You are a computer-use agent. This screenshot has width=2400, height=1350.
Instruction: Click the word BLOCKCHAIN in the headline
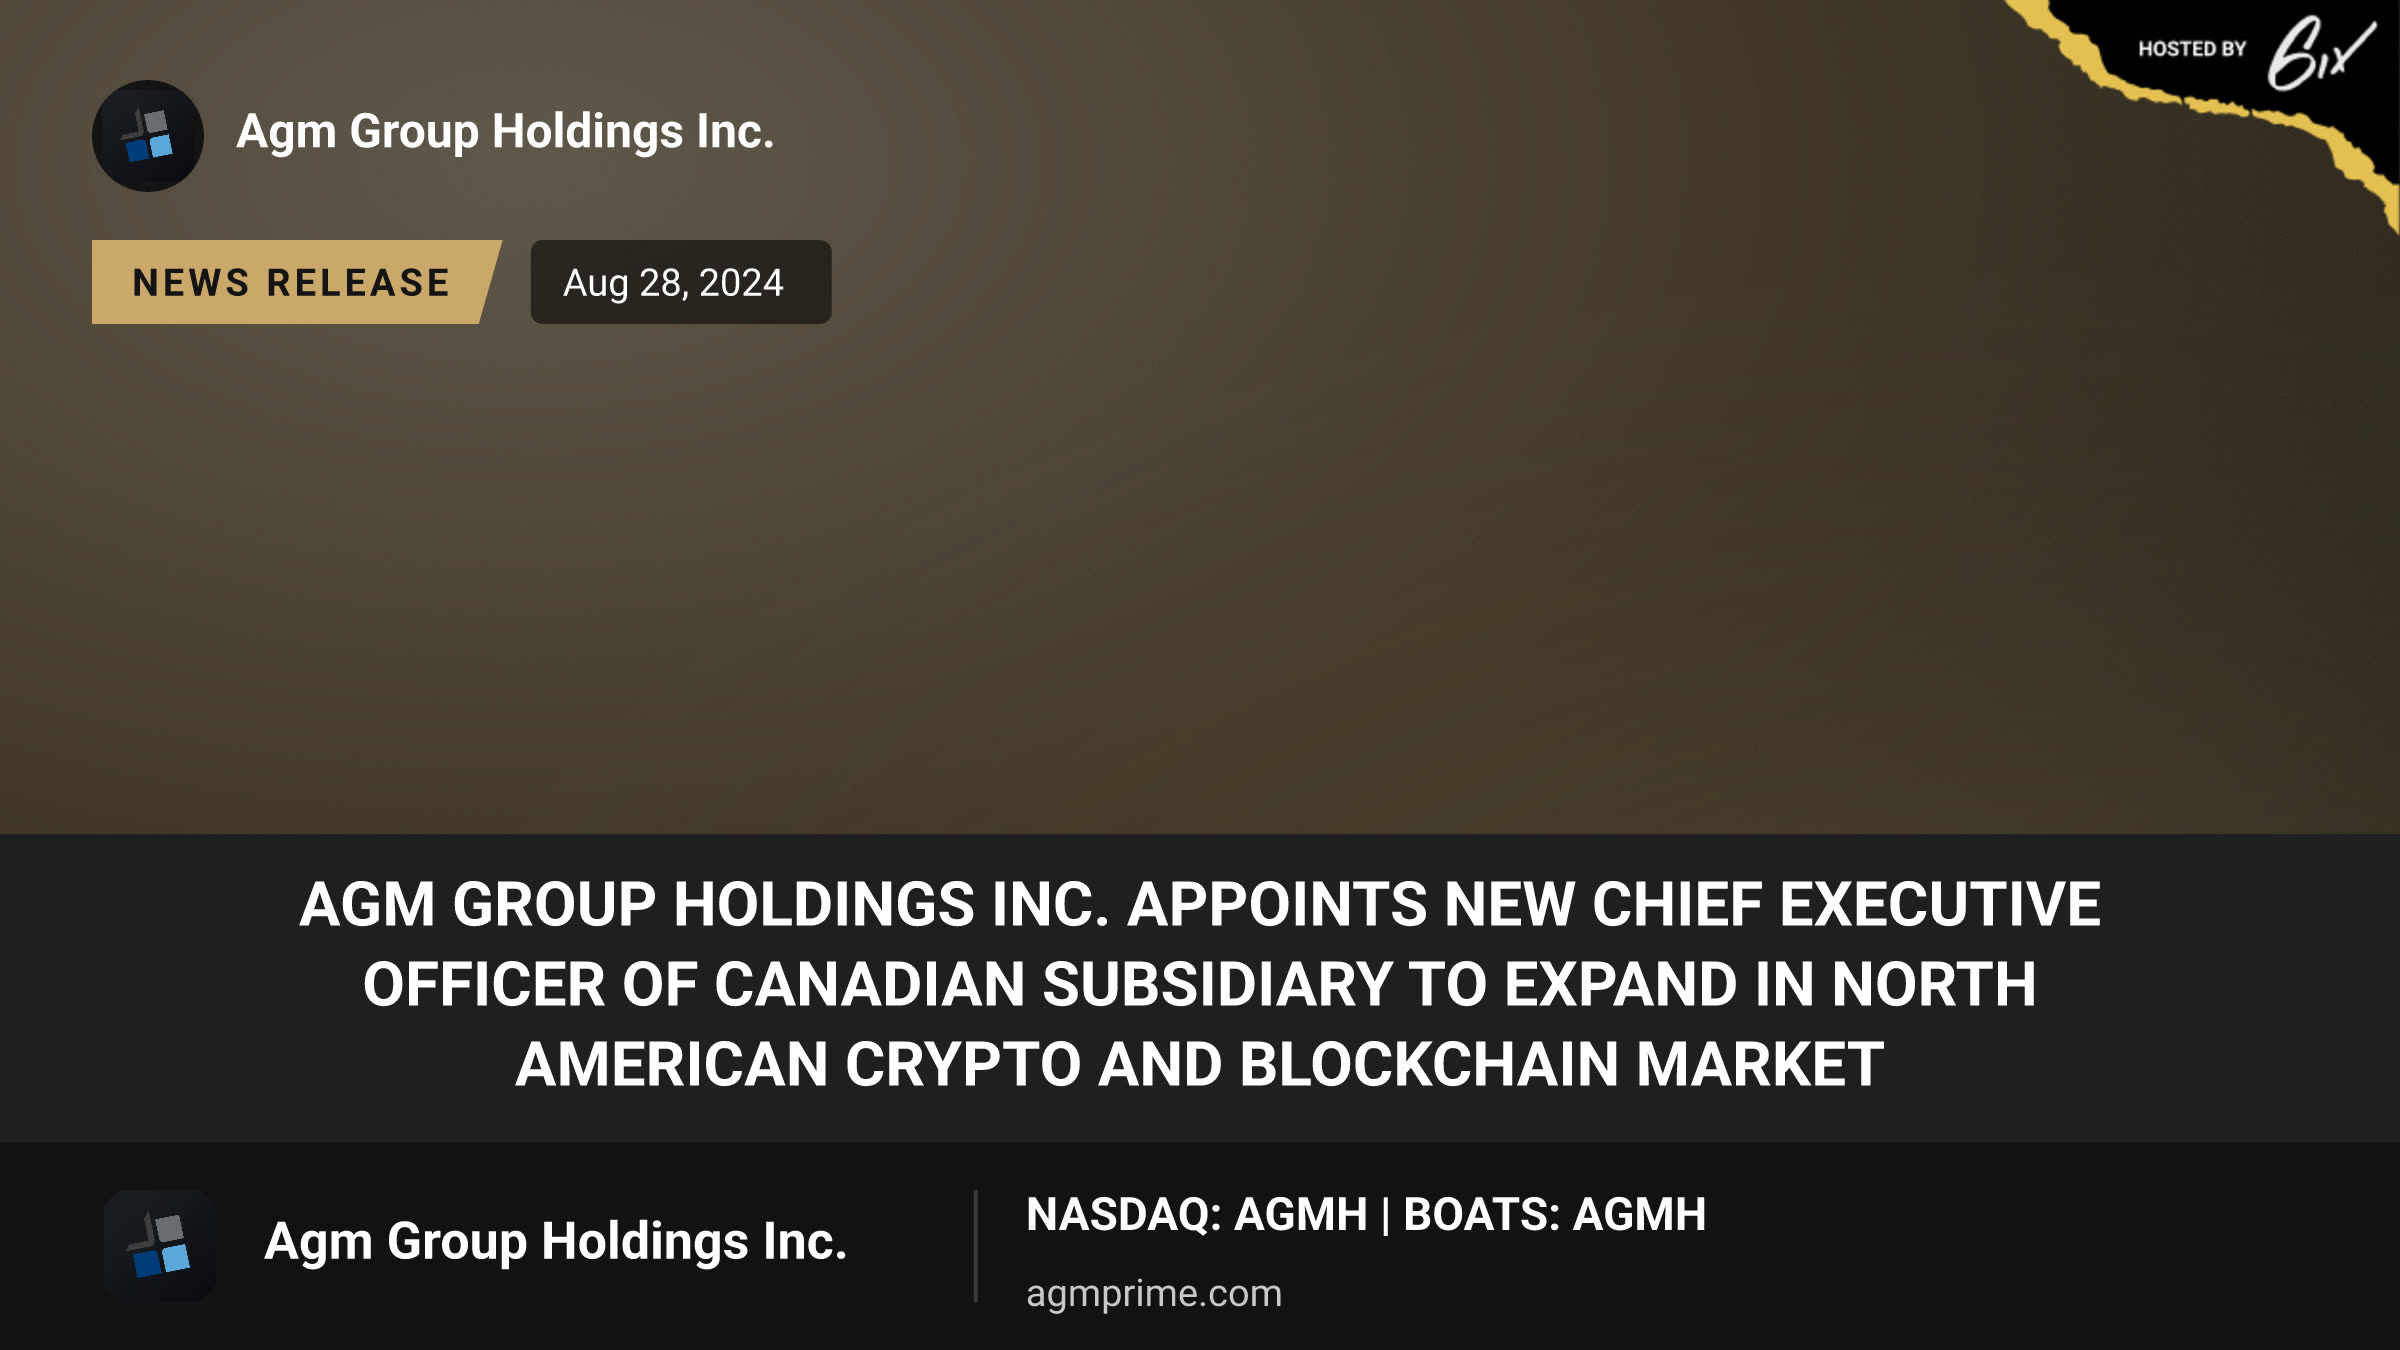pyautogui.click(x=1429, y=1064)
